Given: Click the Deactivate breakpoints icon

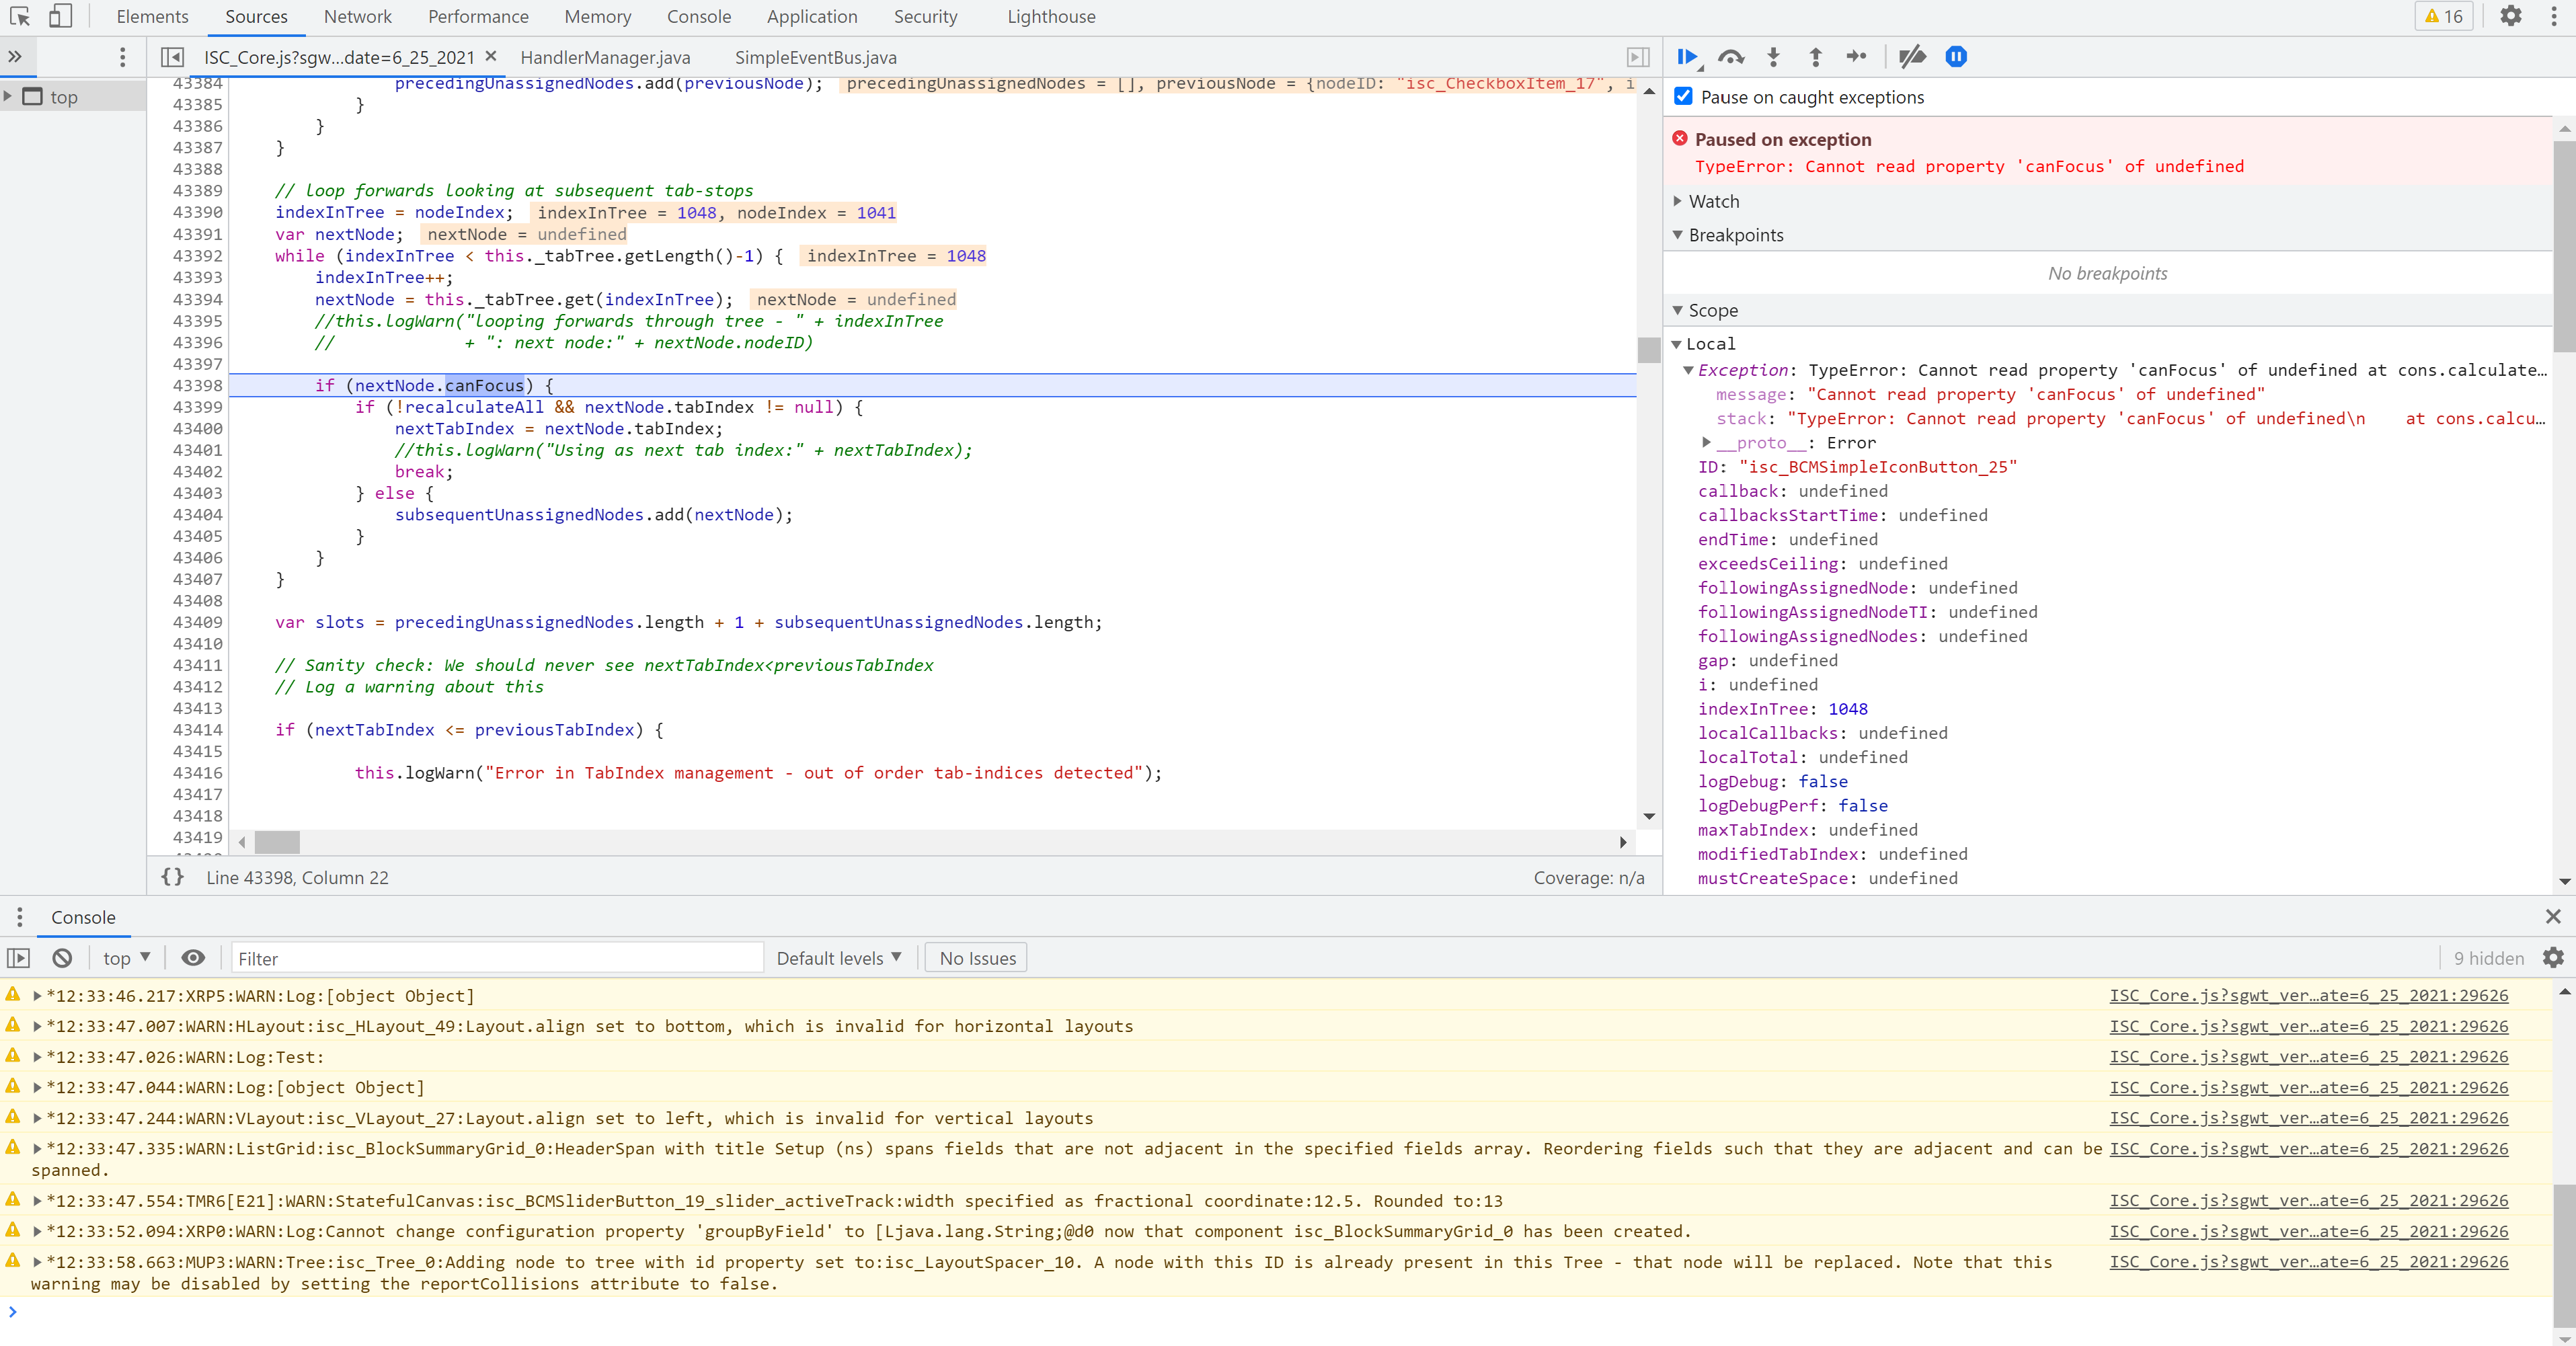Looking at the screenshot, I should tap(1912, 57).
